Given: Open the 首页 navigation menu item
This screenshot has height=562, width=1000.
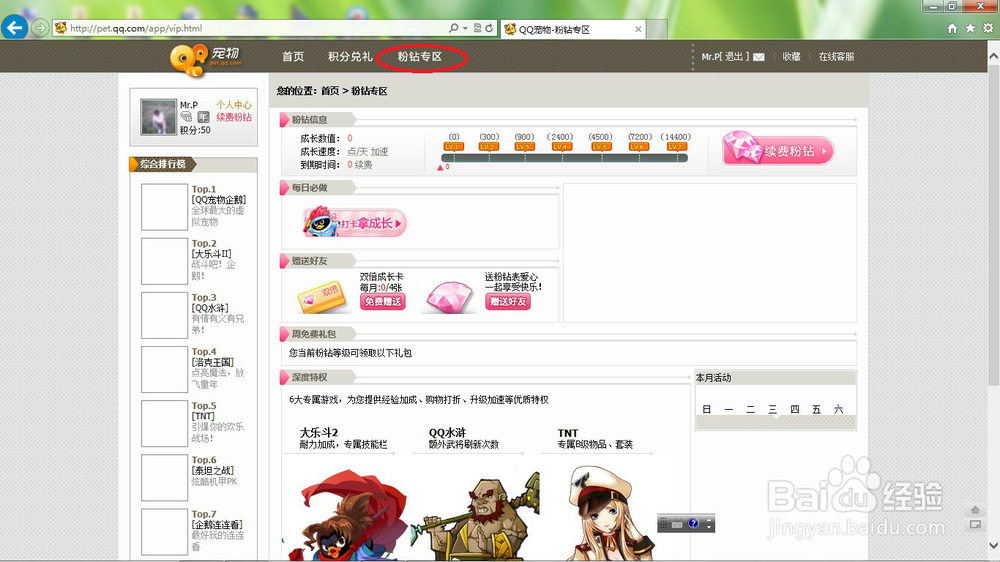Looking at the screenshot, I should click(x=293, y=57).
